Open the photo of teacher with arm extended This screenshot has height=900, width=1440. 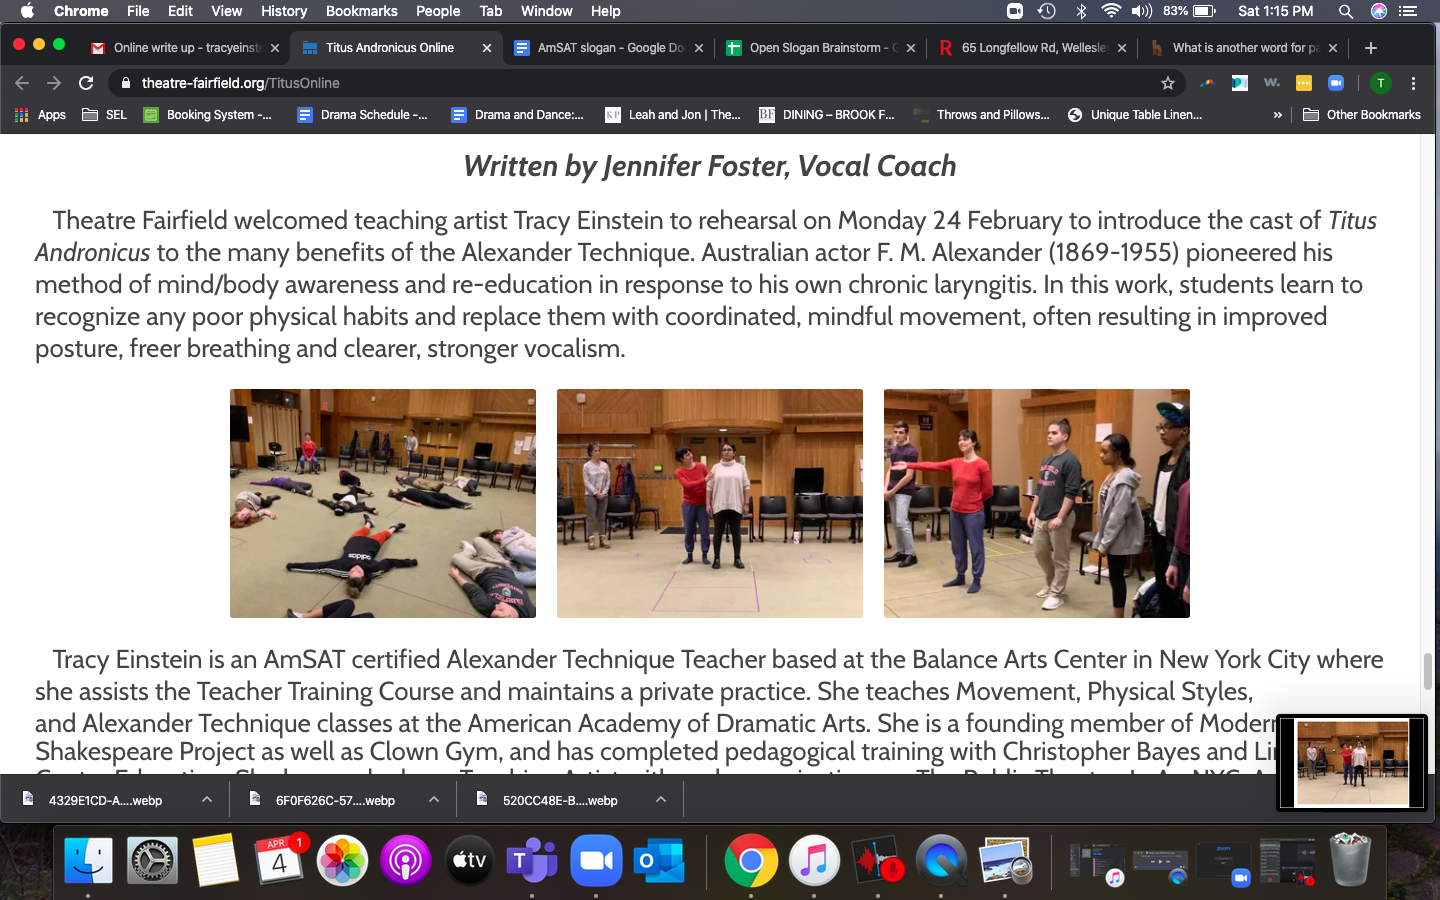[1037, 503]
